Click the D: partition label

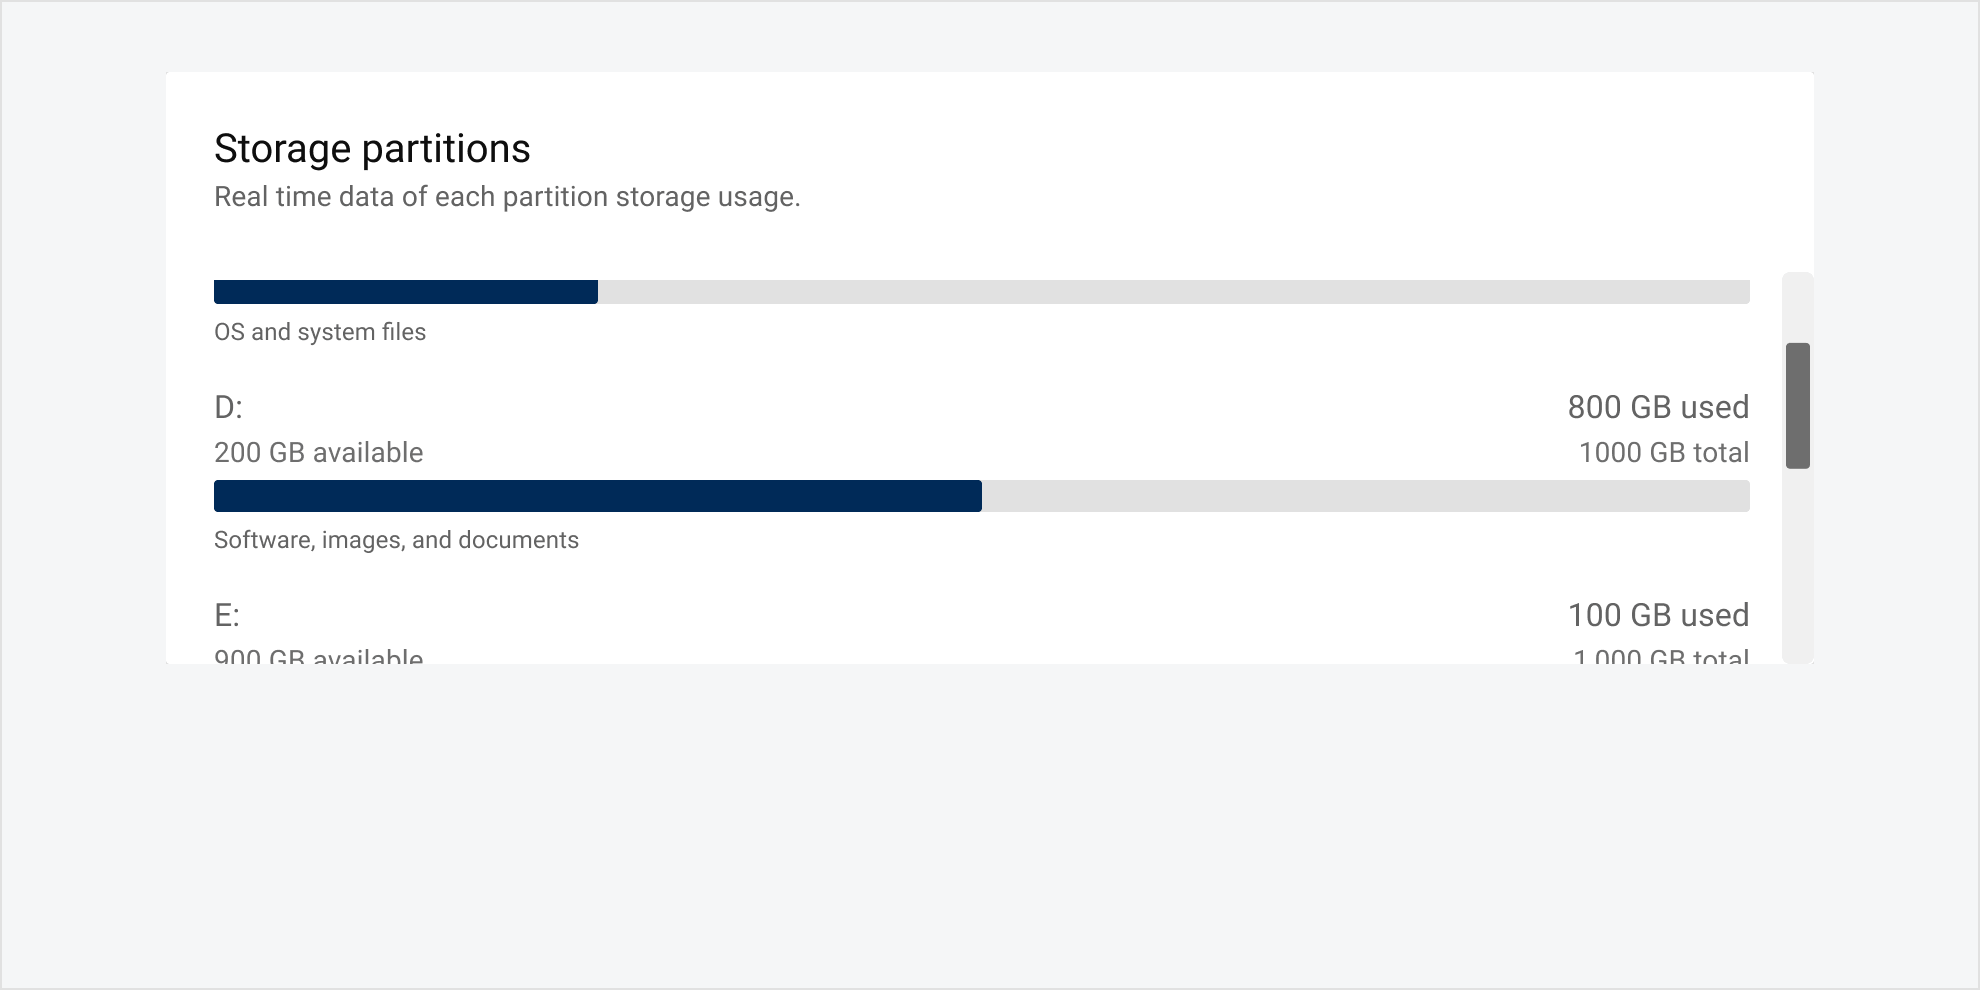(x=228, y=407)
